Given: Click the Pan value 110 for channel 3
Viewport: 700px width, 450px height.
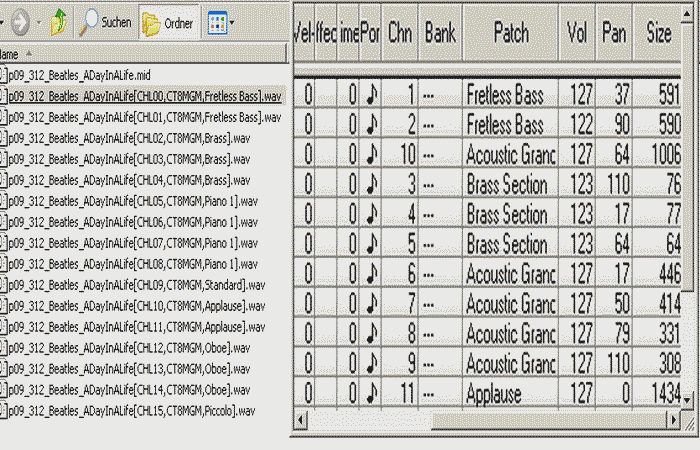Looking at the screenshot, I should pyautogui.click(x=614, y=185).
